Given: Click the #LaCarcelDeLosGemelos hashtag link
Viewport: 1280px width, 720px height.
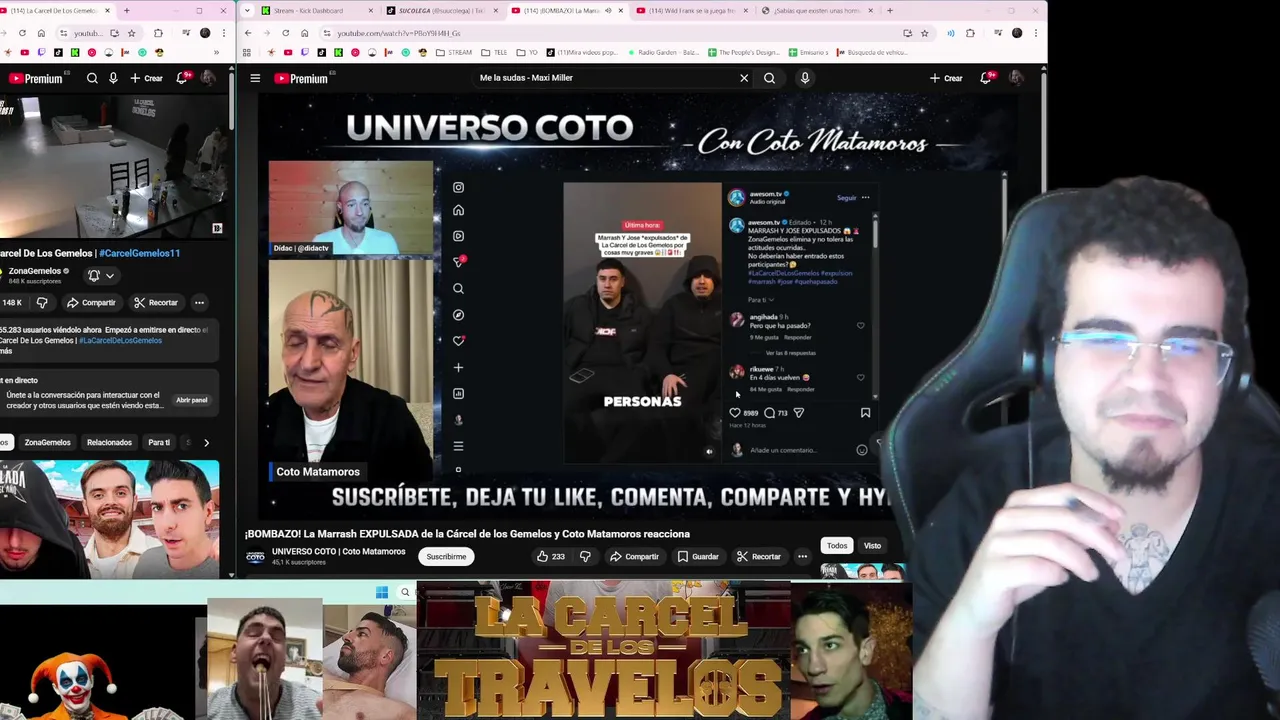Looking at the screenshot, I should (x=121, y=340).
